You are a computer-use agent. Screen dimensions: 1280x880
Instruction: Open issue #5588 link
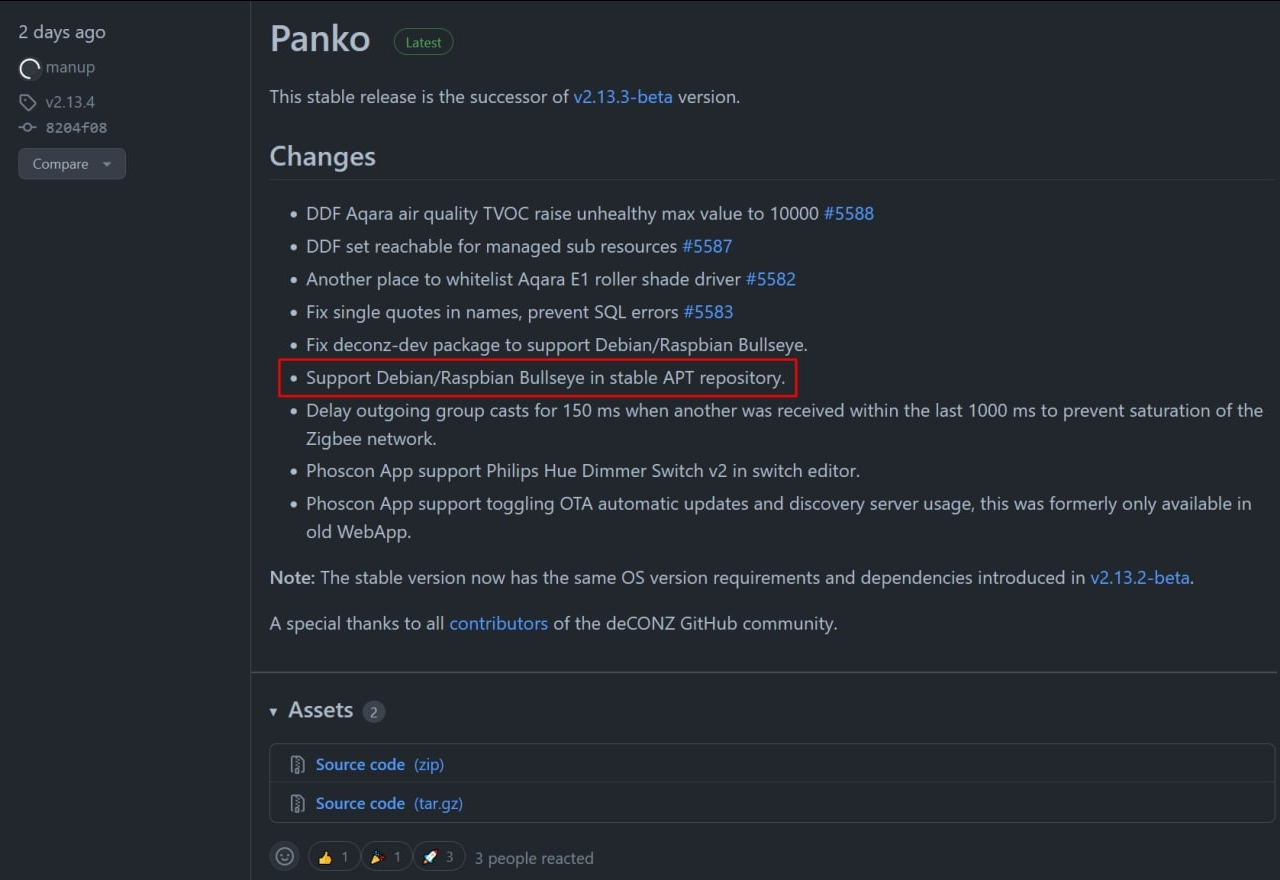849,214
